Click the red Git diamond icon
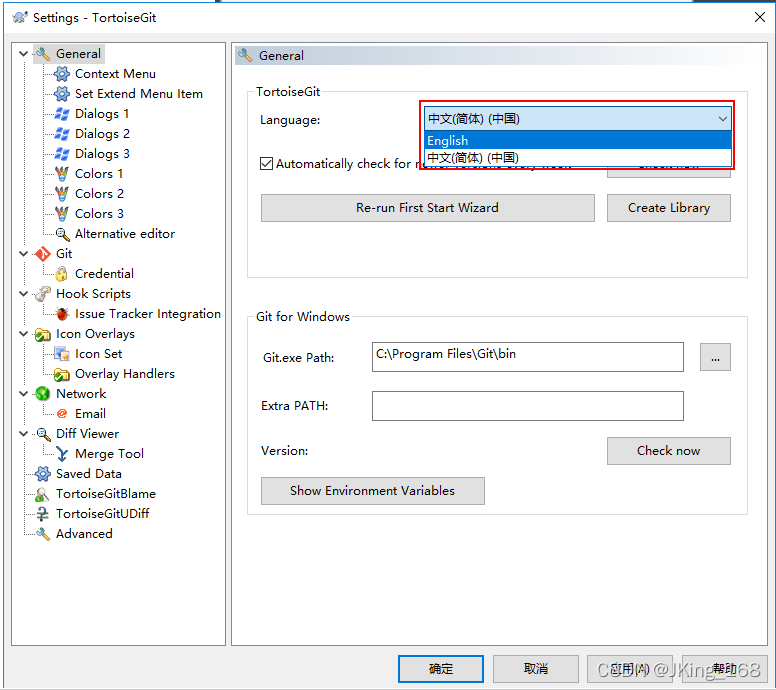Viewport: 776px width, 690px height. [x=43, y=253]
